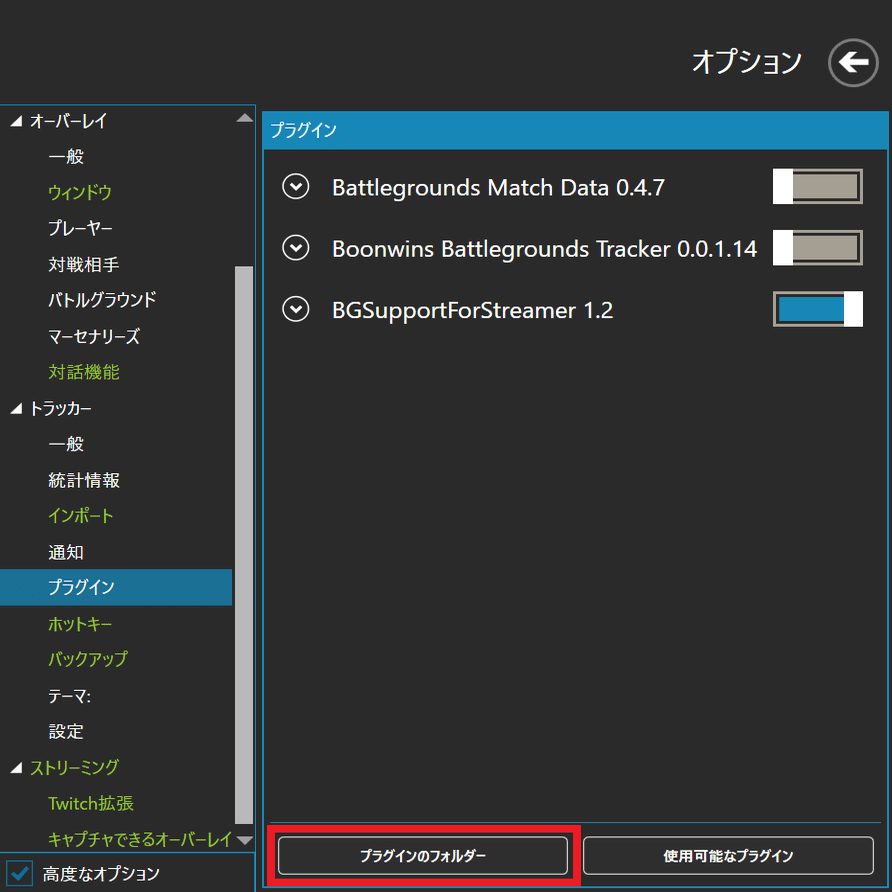Select テーマ: in sidebar
This screenshot has width=892, height=892.
(69, 695)
